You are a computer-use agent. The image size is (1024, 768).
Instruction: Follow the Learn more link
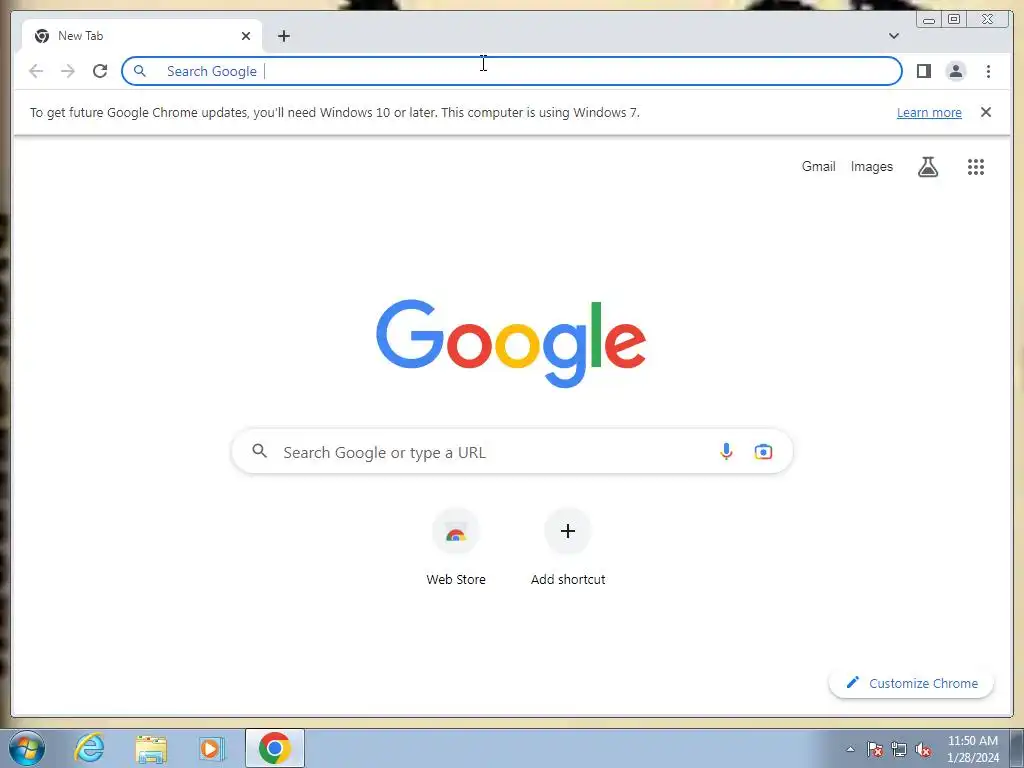coord(929,112)
